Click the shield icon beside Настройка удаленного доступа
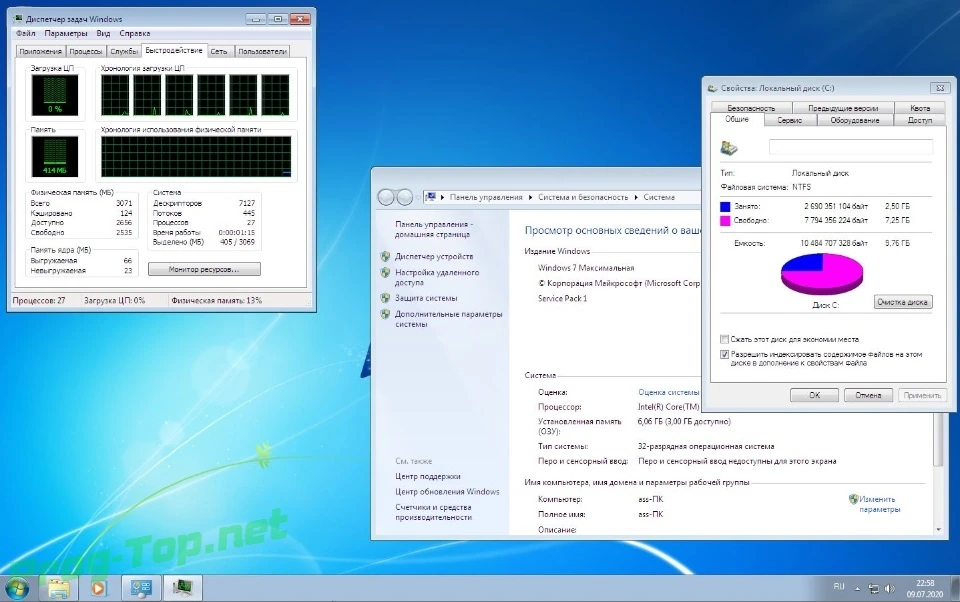 point(385,273)
